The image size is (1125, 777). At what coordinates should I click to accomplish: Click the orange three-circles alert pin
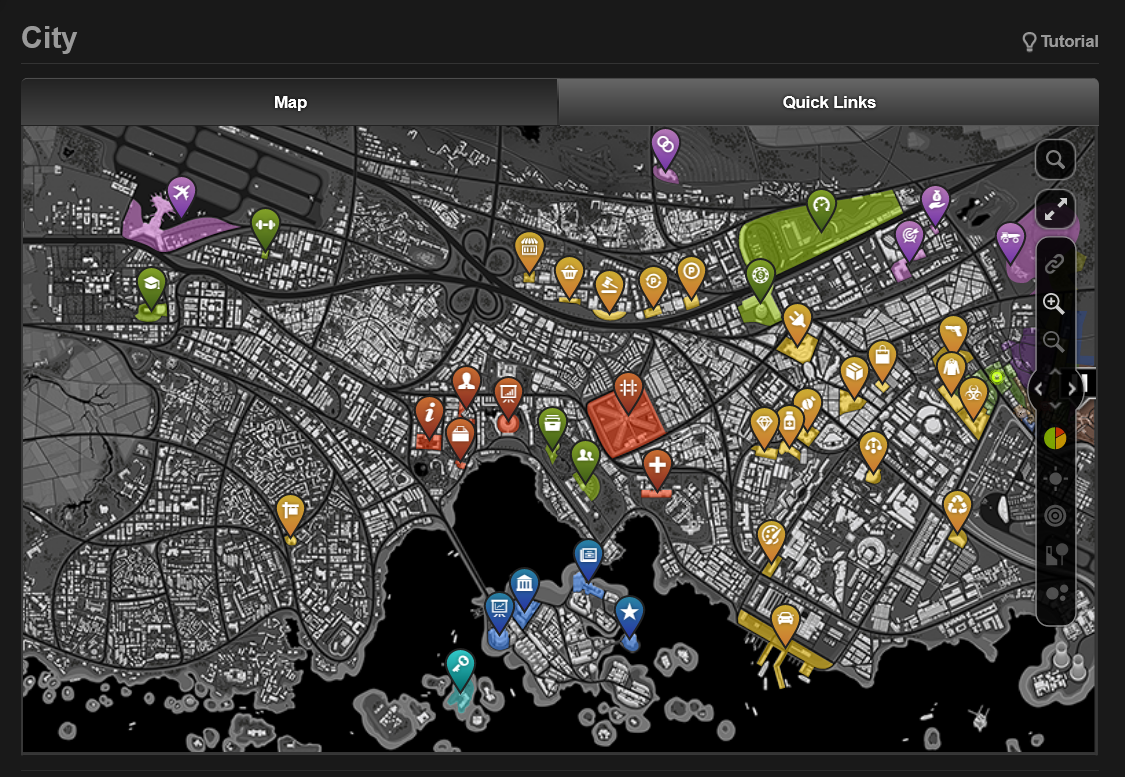(x=873, y=449)
